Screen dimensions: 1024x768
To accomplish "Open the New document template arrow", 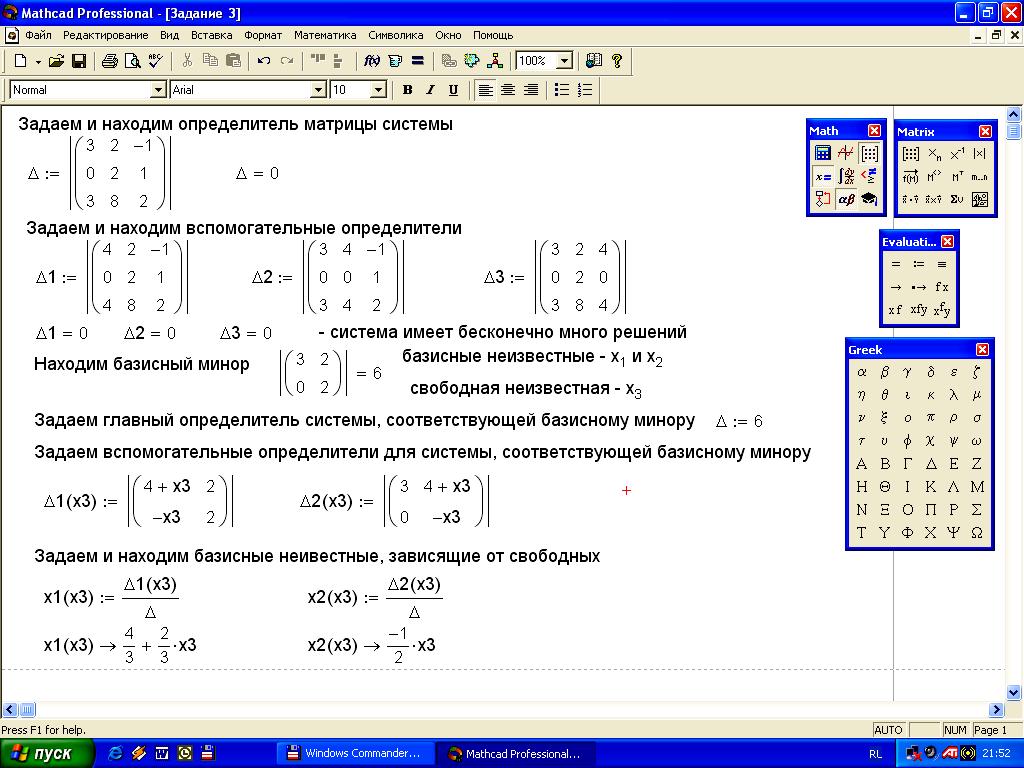I will click(x=38, y=61).
